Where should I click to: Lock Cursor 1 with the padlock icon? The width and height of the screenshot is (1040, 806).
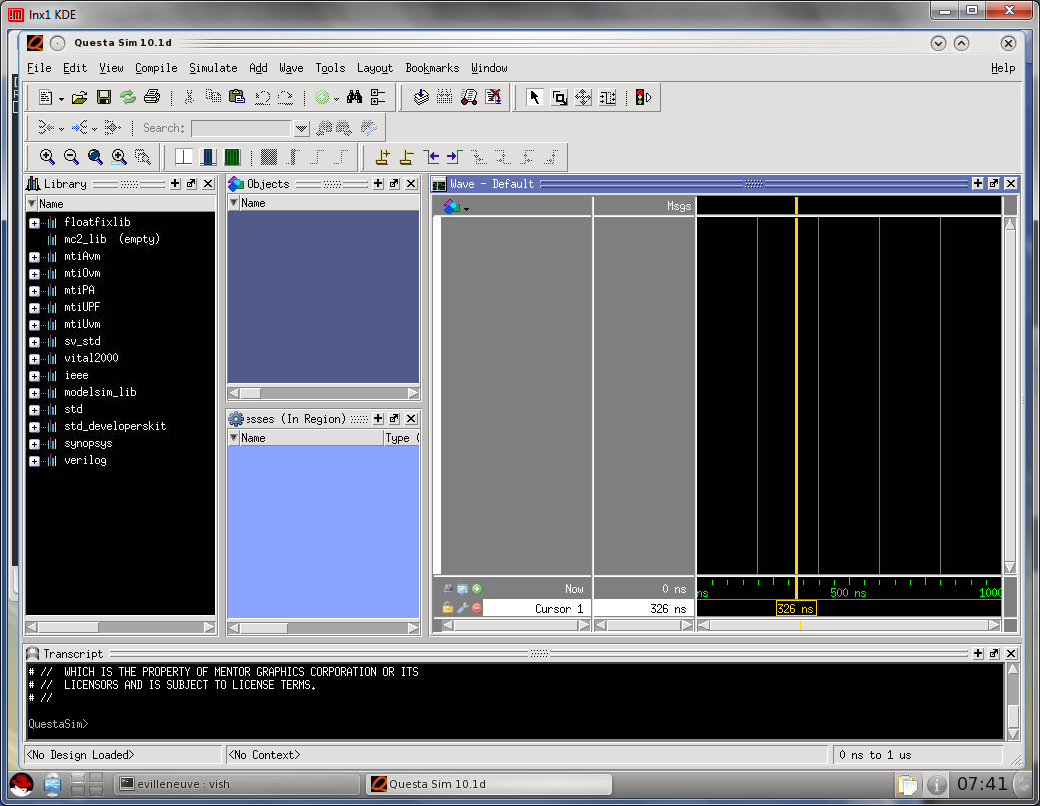[x=448, y=608]
